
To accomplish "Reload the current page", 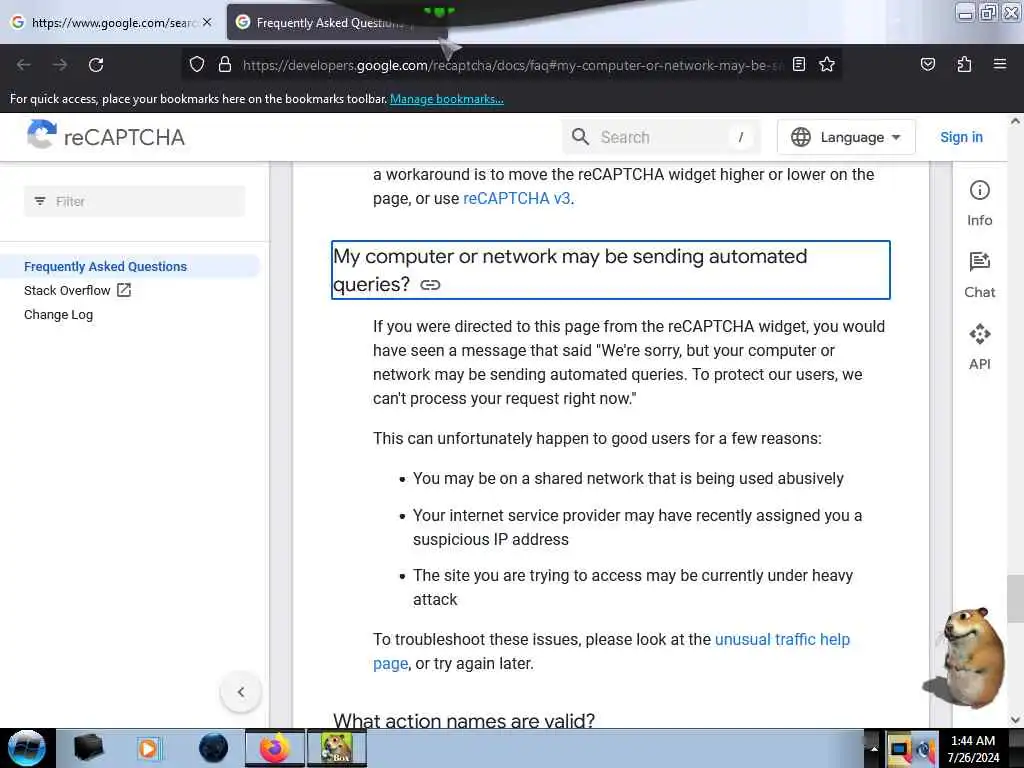I will click(96, 65).
